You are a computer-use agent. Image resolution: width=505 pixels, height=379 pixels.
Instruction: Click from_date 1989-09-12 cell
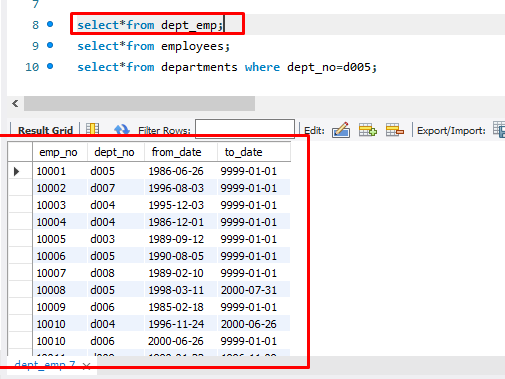[181, 239]
